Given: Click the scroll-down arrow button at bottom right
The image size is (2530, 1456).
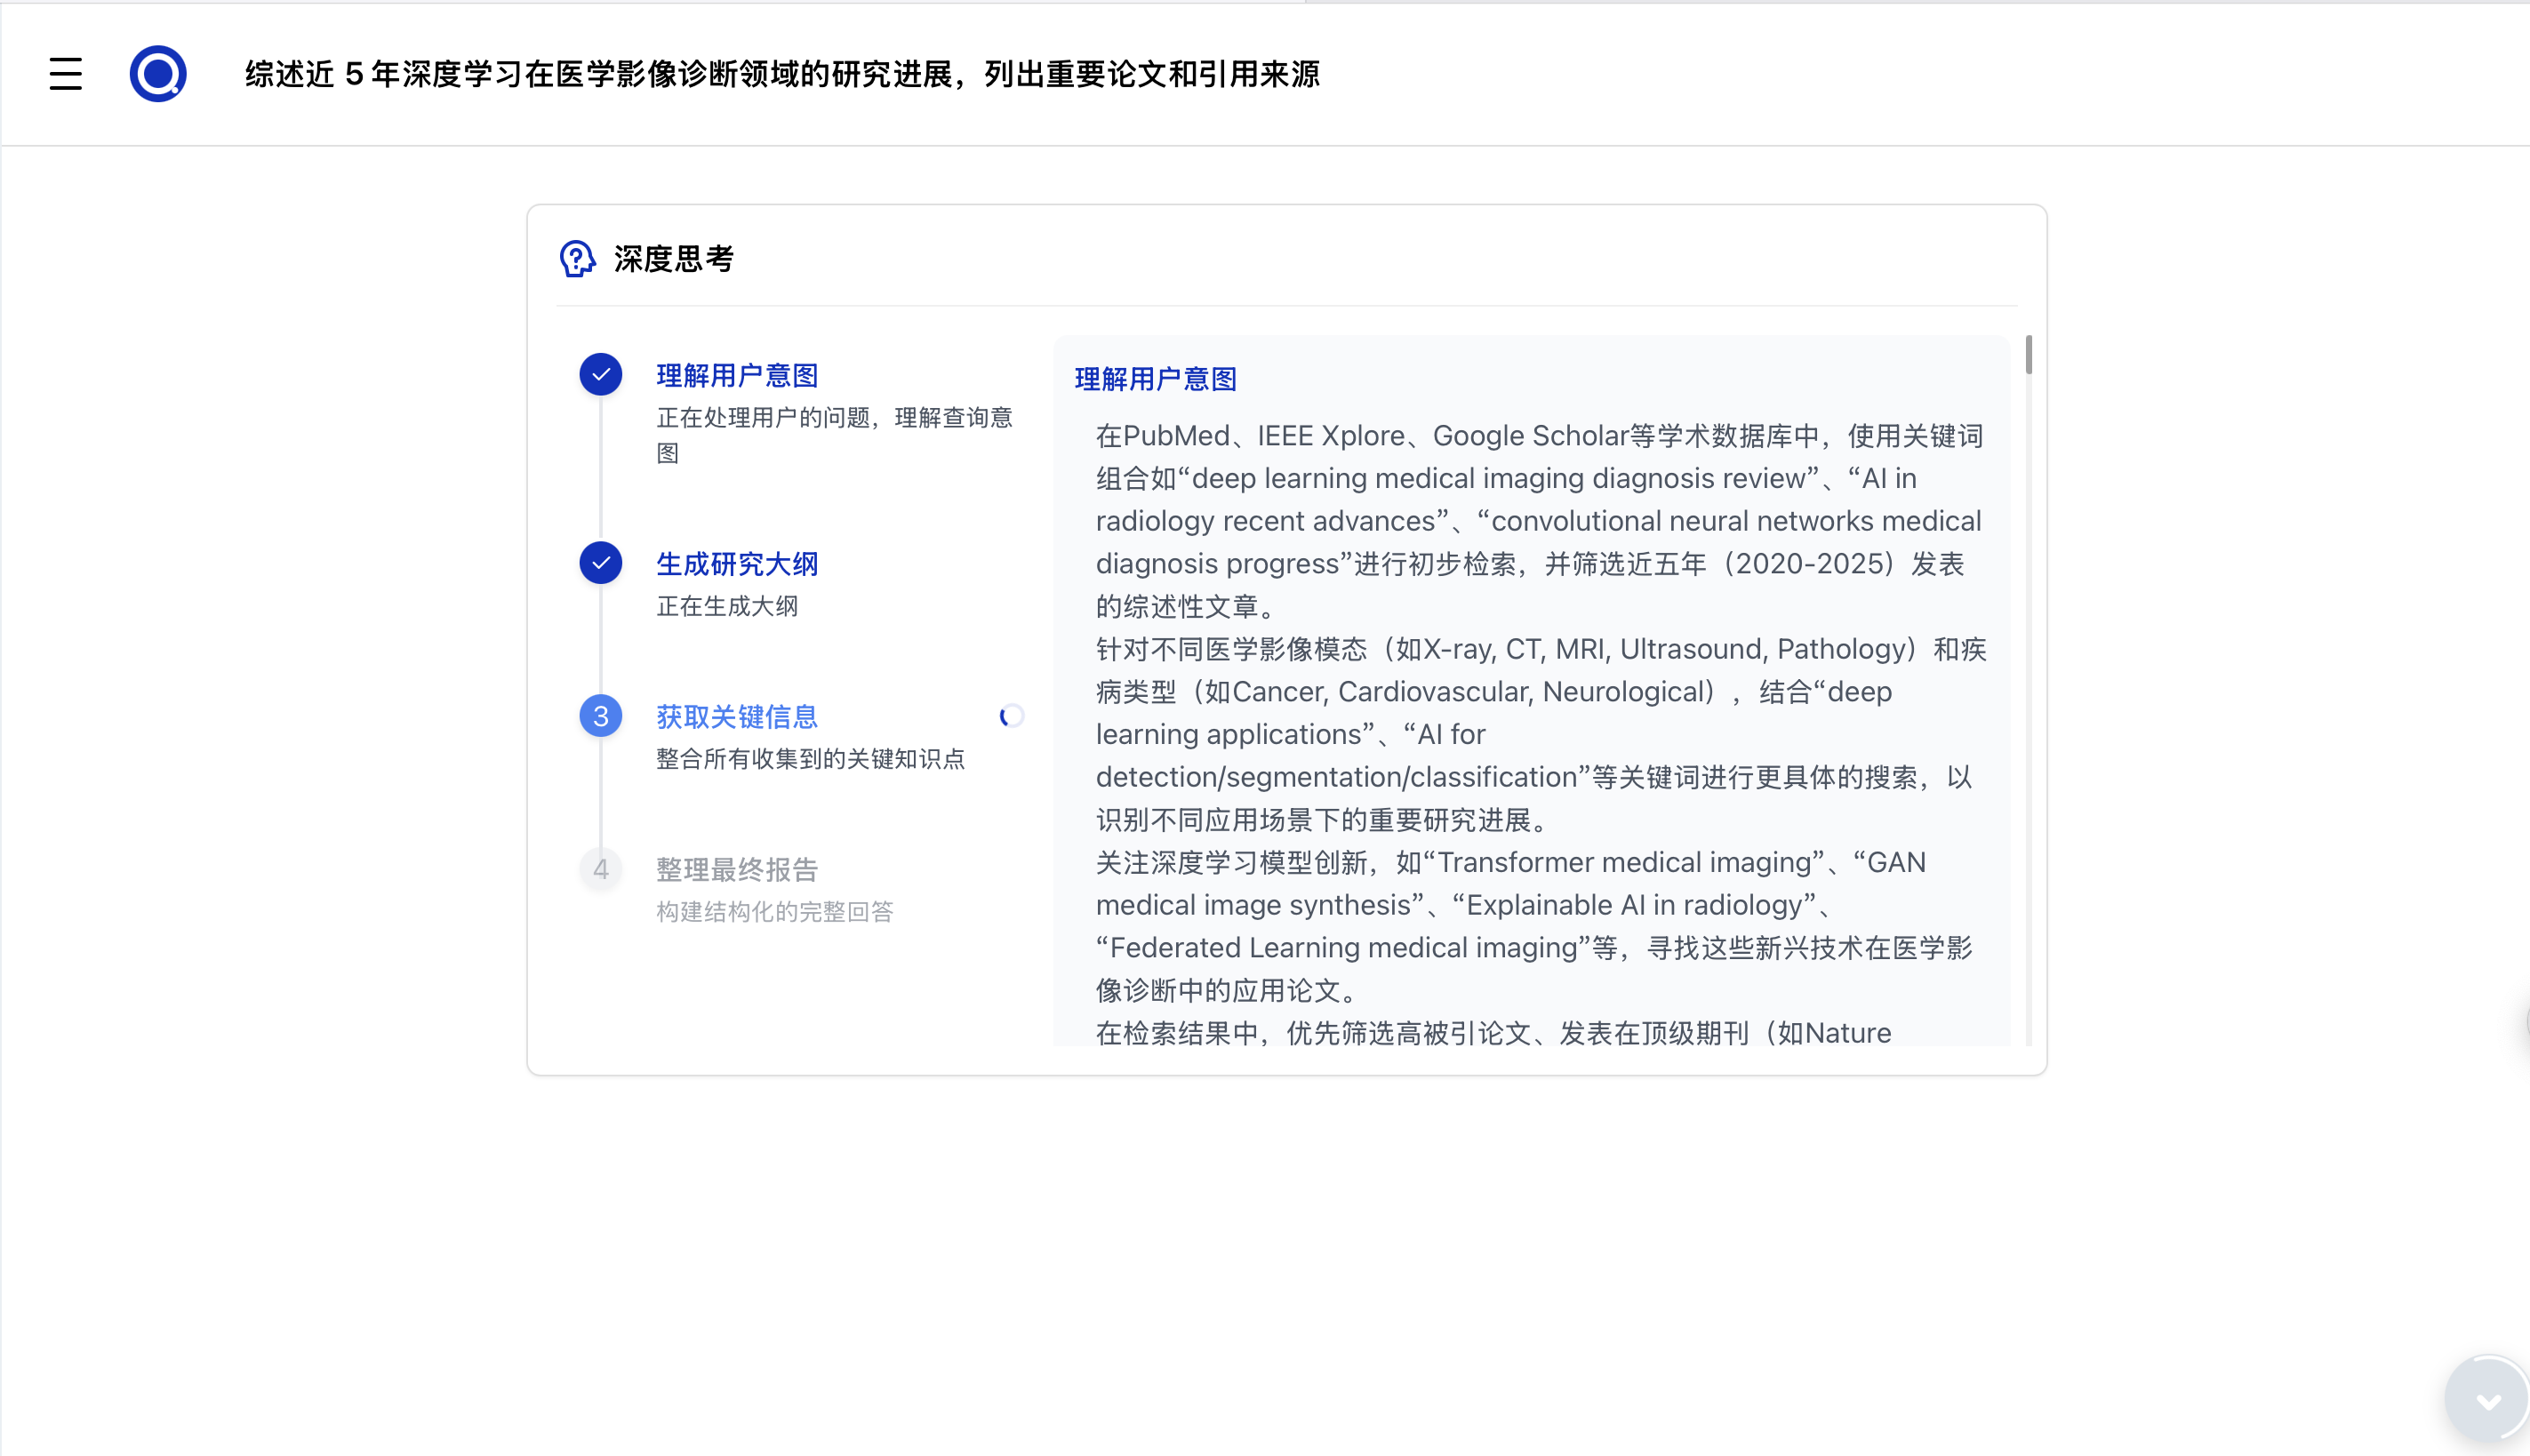Looking at the screenshot, I should click(2487, 1400).
